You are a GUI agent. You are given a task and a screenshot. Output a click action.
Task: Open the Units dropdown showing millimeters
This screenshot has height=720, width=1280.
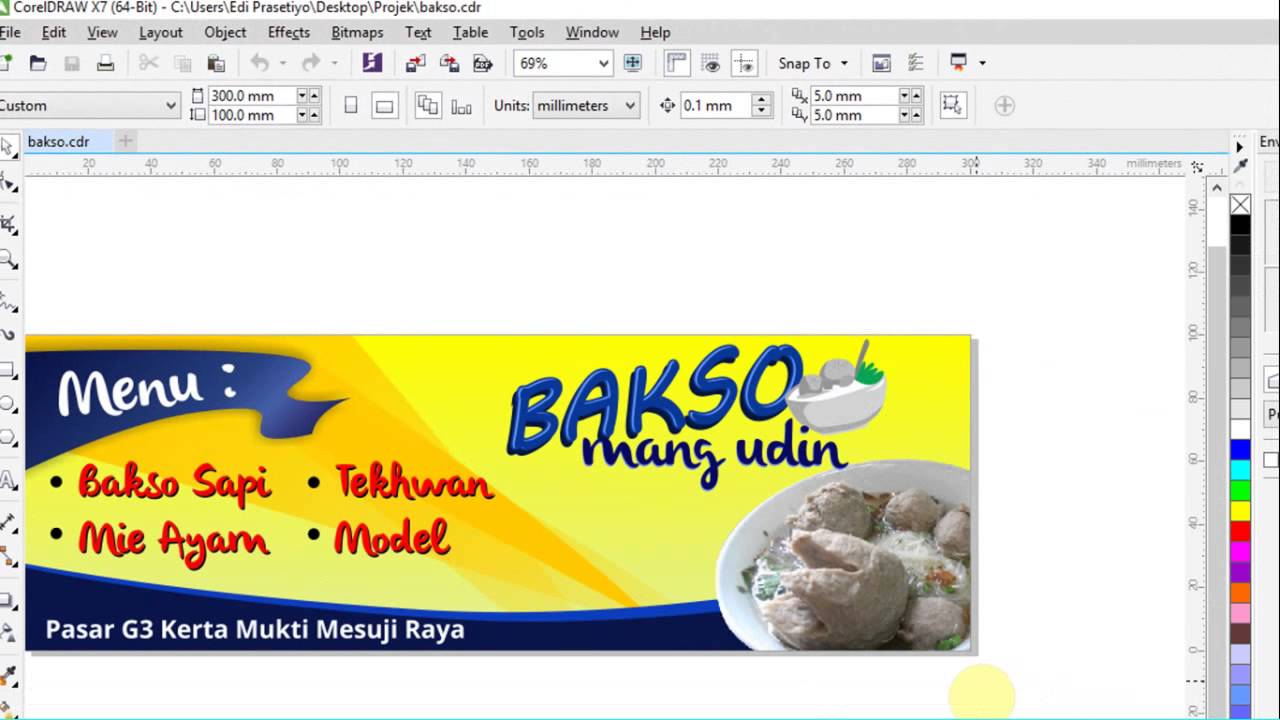pos(629,105)
